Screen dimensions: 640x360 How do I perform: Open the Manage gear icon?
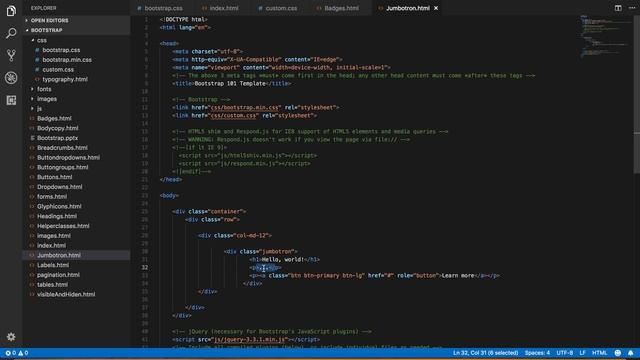(x=11, y=337)
